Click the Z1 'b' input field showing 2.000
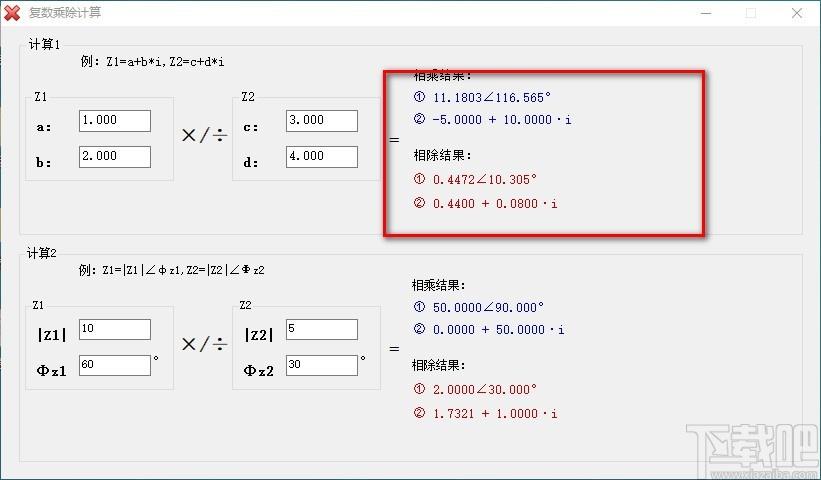Viewport: 821px width, 480px height. [x=115, y=157]
